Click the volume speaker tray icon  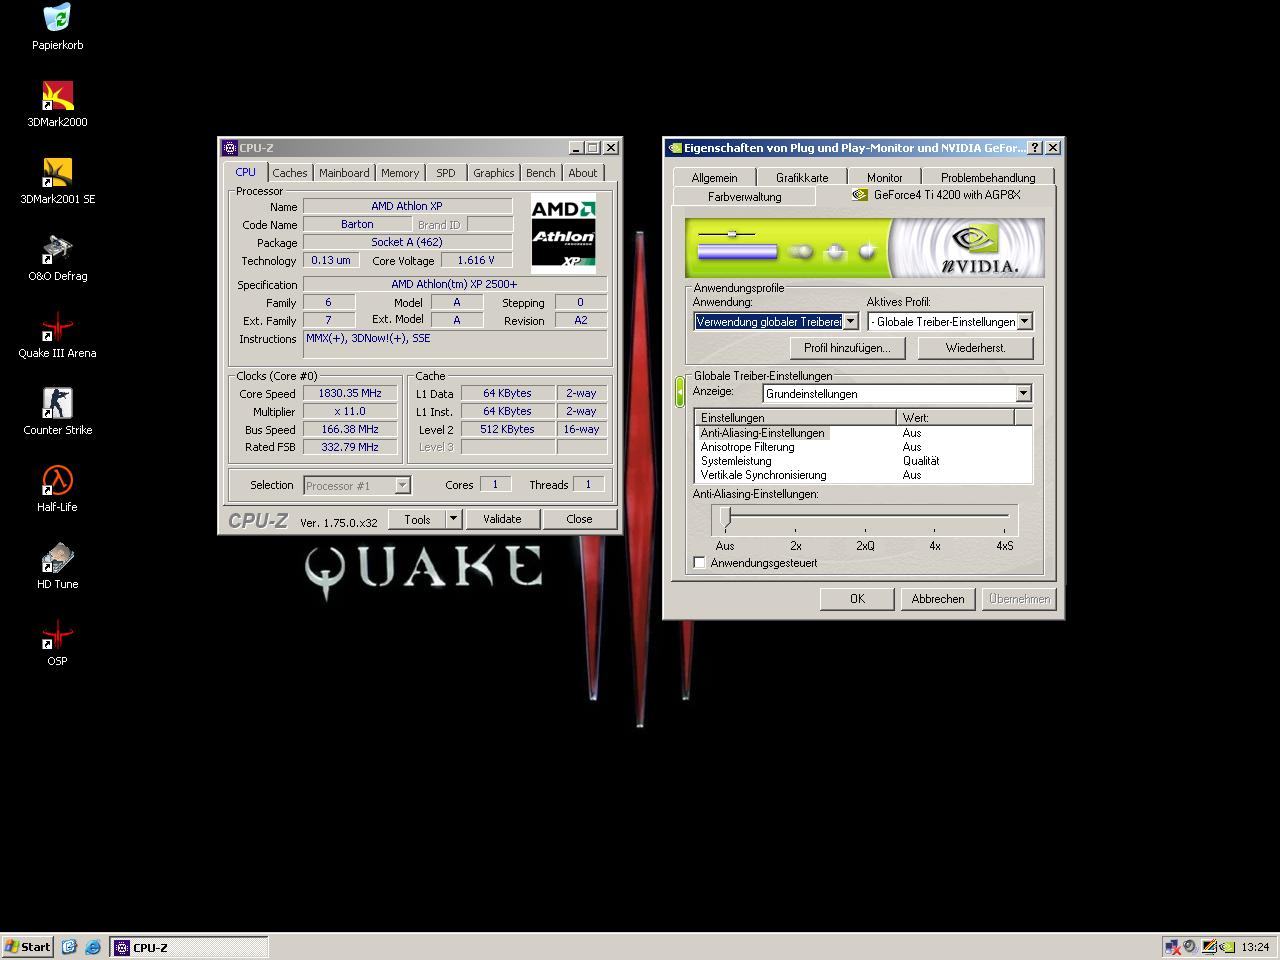(1190, 947)
